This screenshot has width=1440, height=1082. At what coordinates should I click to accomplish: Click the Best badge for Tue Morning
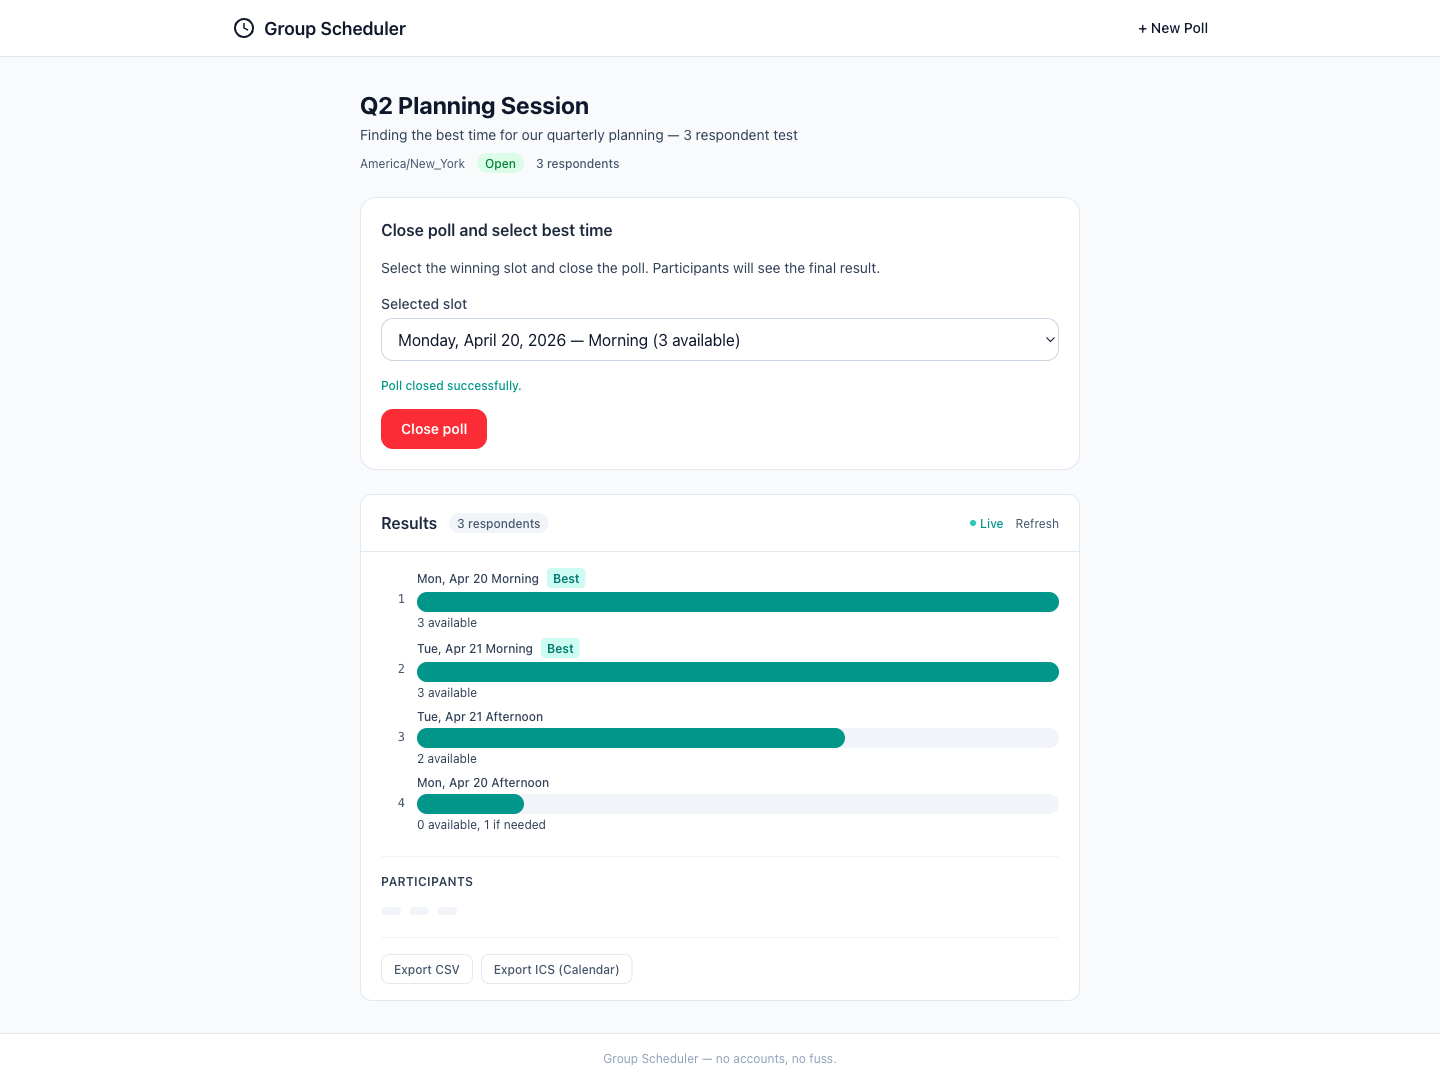click(x=560, y=649)
